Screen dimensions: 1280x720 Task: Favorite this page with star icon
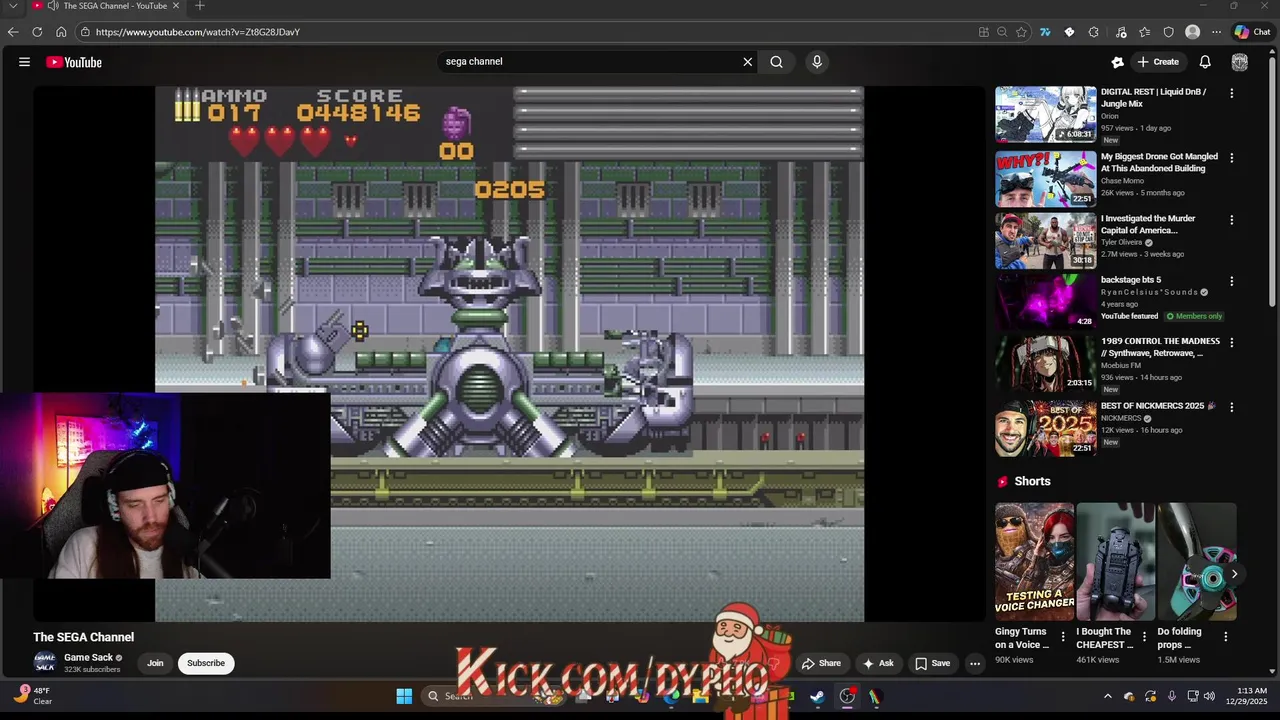tap(1021, 32)
